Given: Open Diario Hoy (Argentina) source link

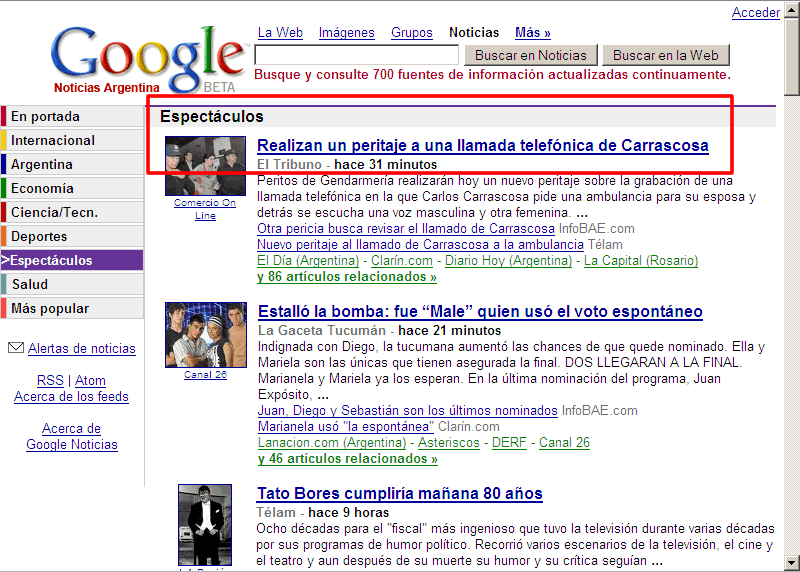Looking at the screenshot, I should pos(509,261).
